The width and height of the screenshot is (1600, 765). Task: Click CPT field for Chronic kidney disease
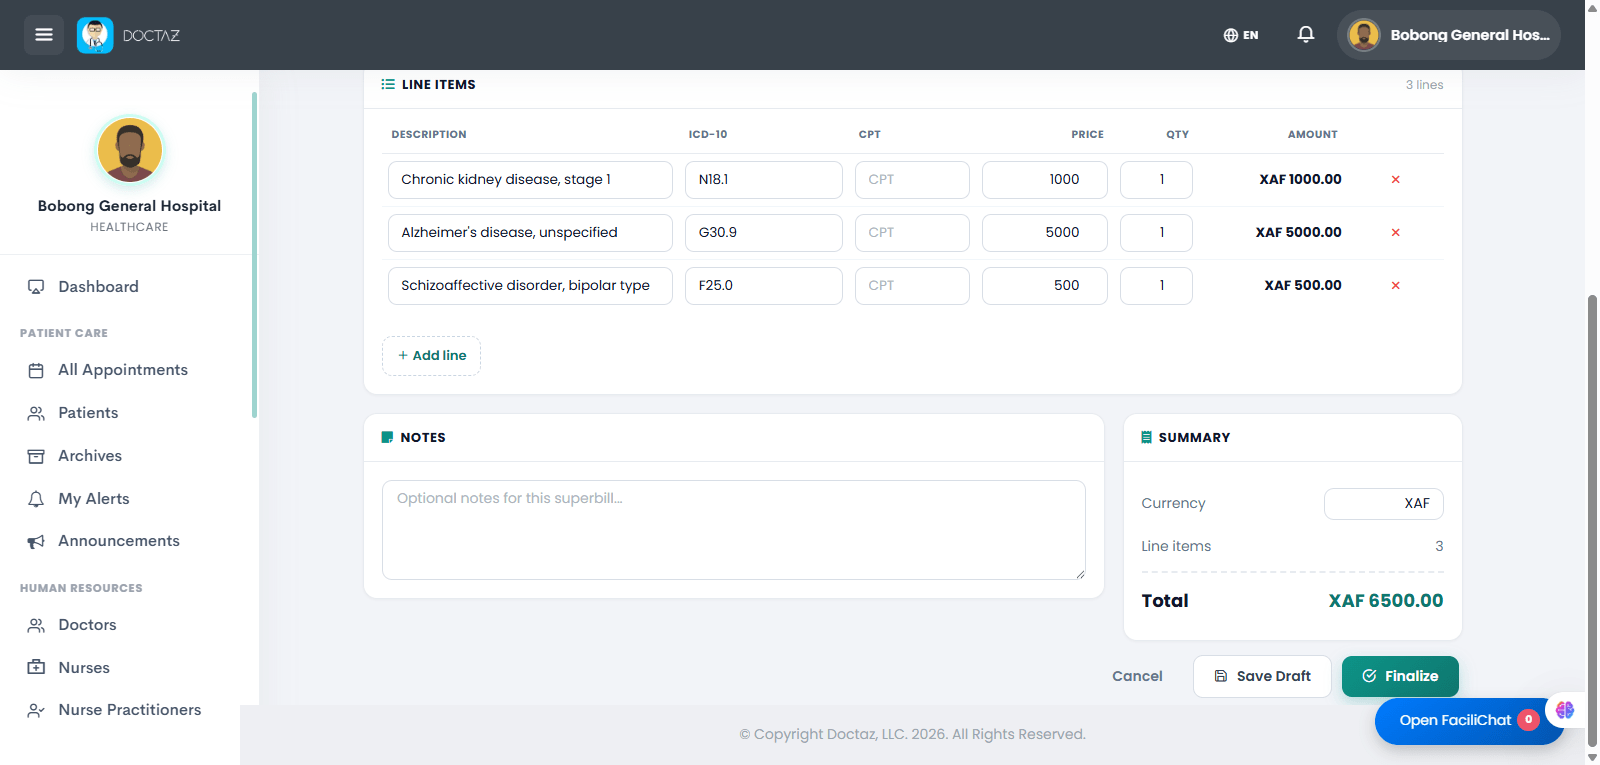[912, 180]
